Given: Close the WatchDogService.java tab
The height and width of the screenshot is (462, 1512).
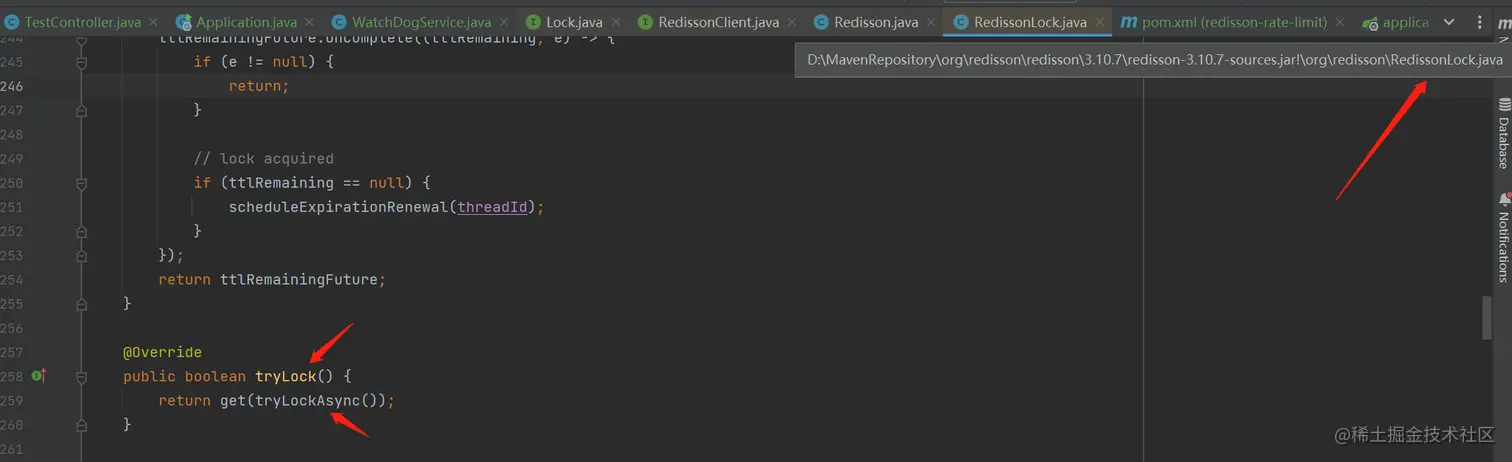Looking at the screenshot, I should pyautogui.click(x=501, y=22).
